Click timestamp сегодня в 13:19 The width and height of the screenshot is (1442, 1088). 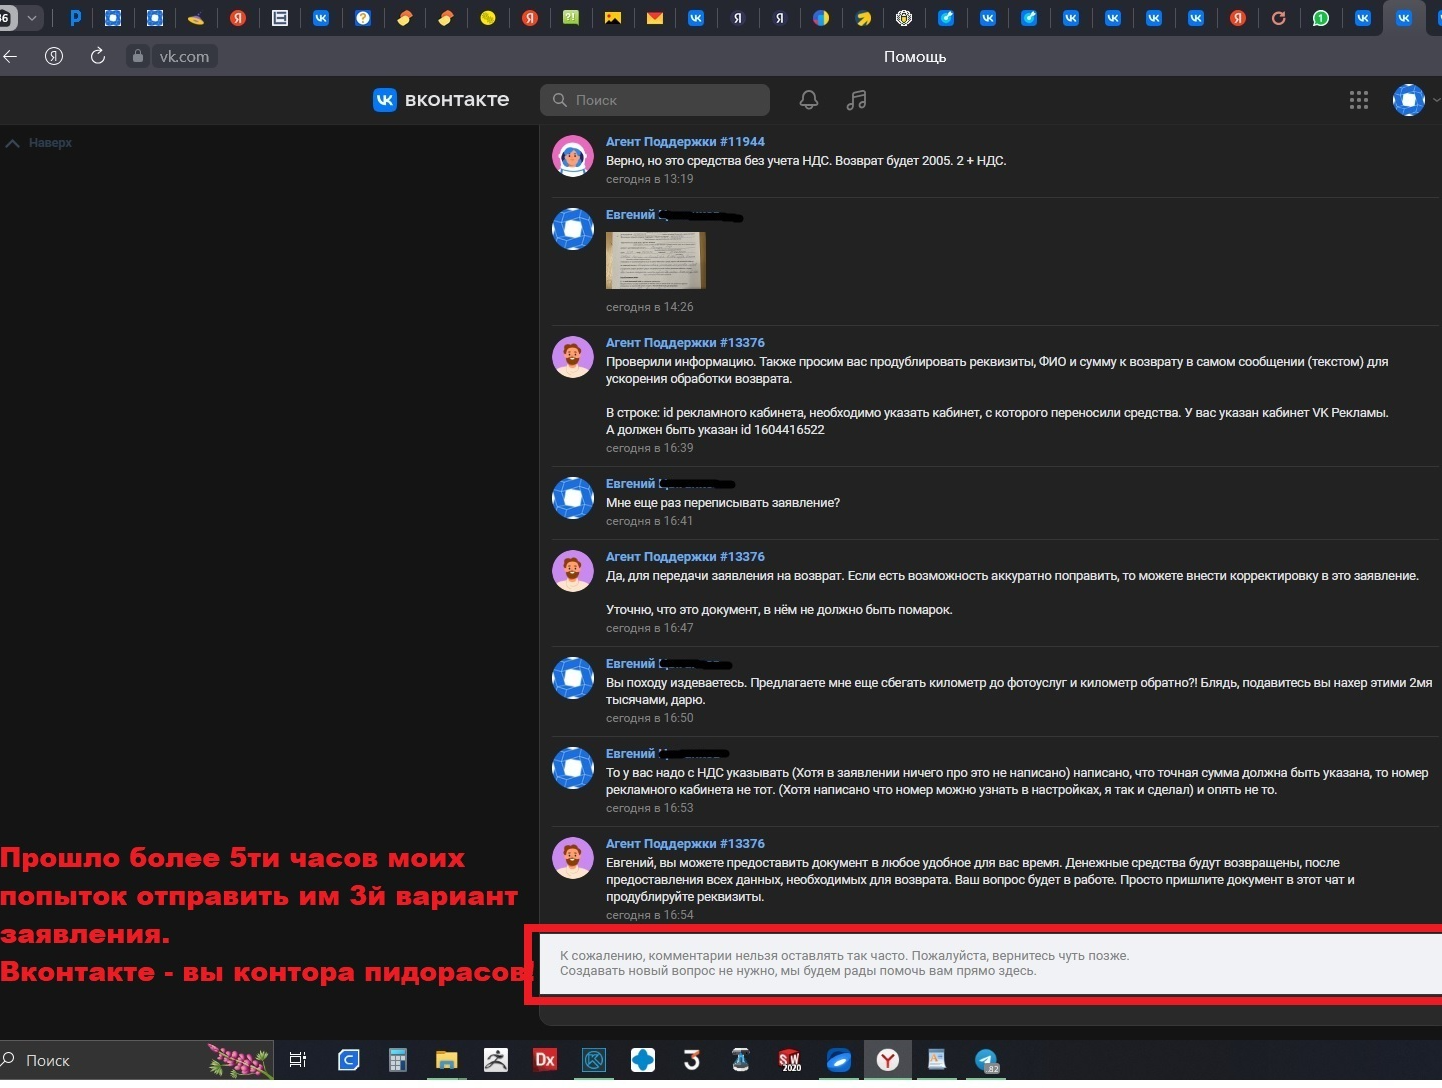coord(649,179)
